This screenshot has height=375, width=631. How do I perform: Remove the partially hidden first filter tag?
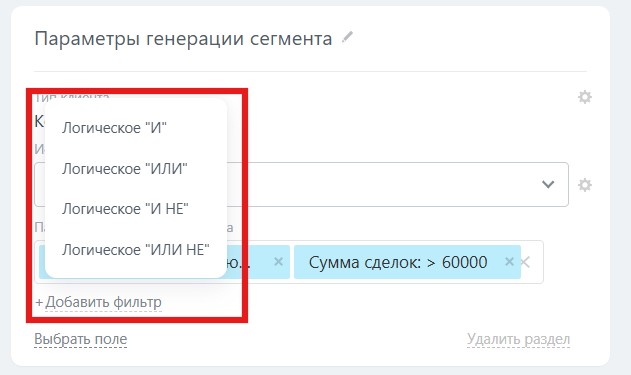pos(278,262)
